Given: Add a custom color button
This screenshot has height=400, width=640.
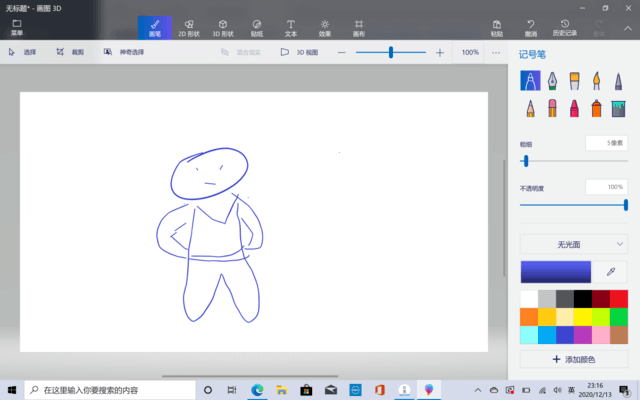Looking at the screenshot, I should (x=573, y=359).
